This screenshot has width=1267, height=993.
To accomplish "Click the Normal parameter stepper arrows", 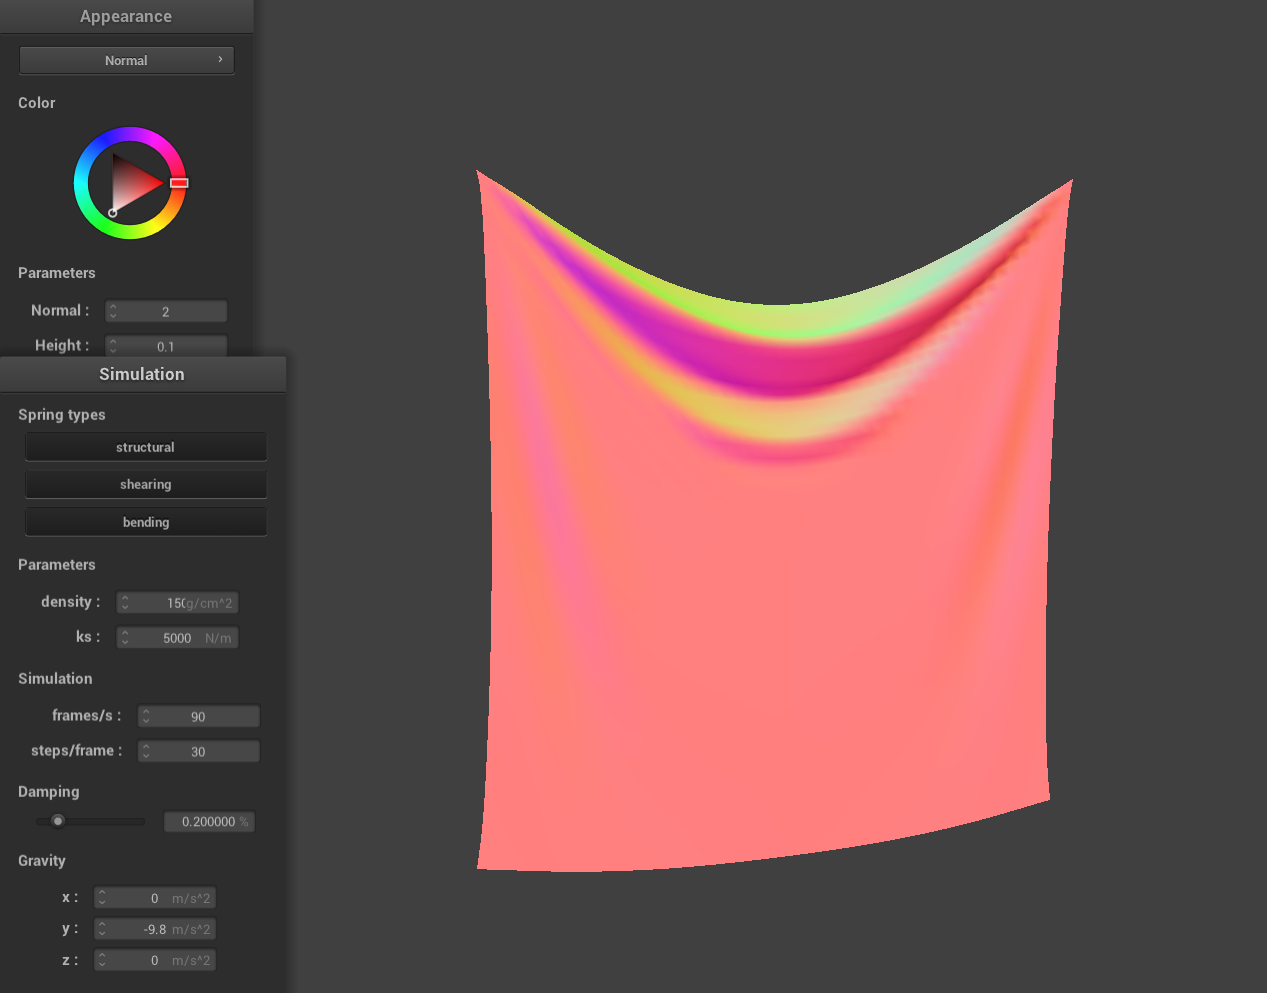I will [x=113, y=311].
